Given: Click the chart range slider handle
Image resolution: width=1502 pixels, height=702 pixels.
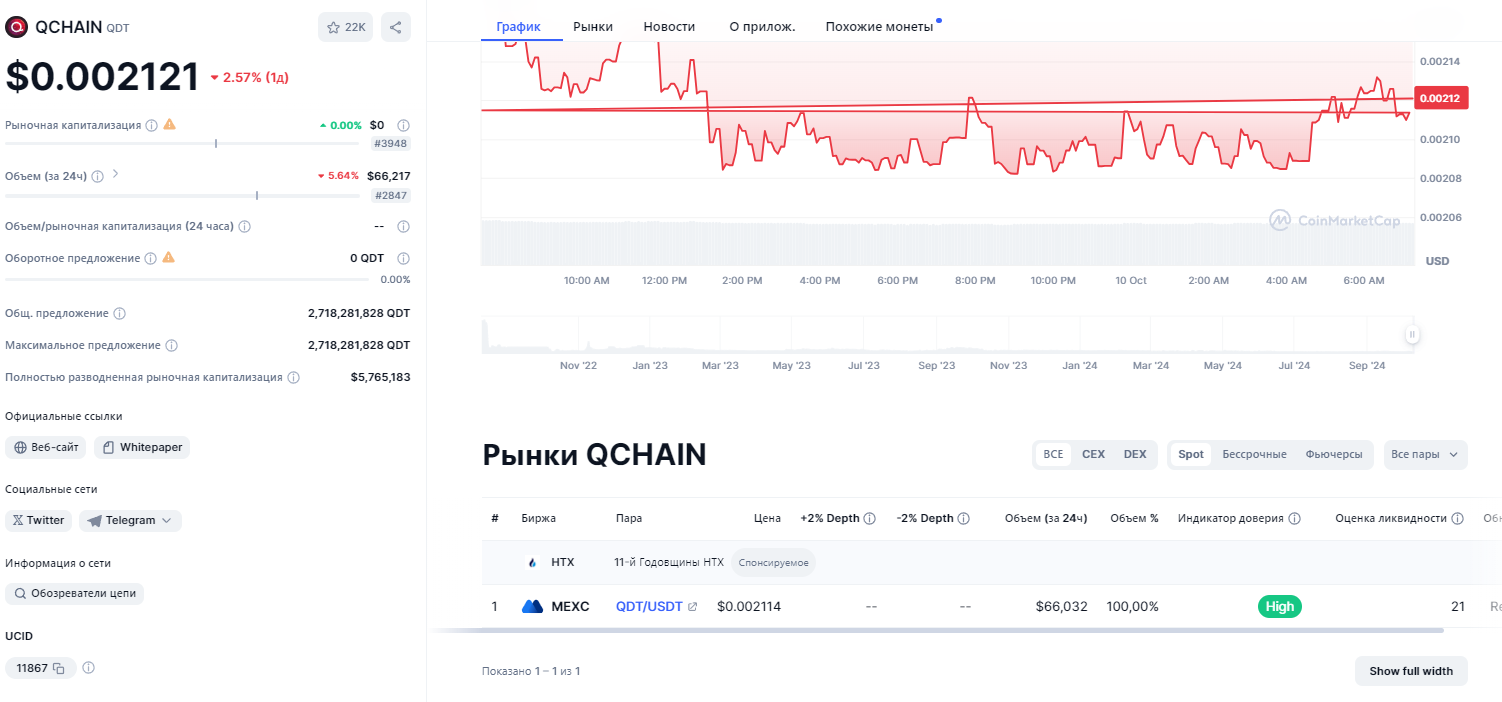Looking at the screenshot, I should tap(1412, 335).
